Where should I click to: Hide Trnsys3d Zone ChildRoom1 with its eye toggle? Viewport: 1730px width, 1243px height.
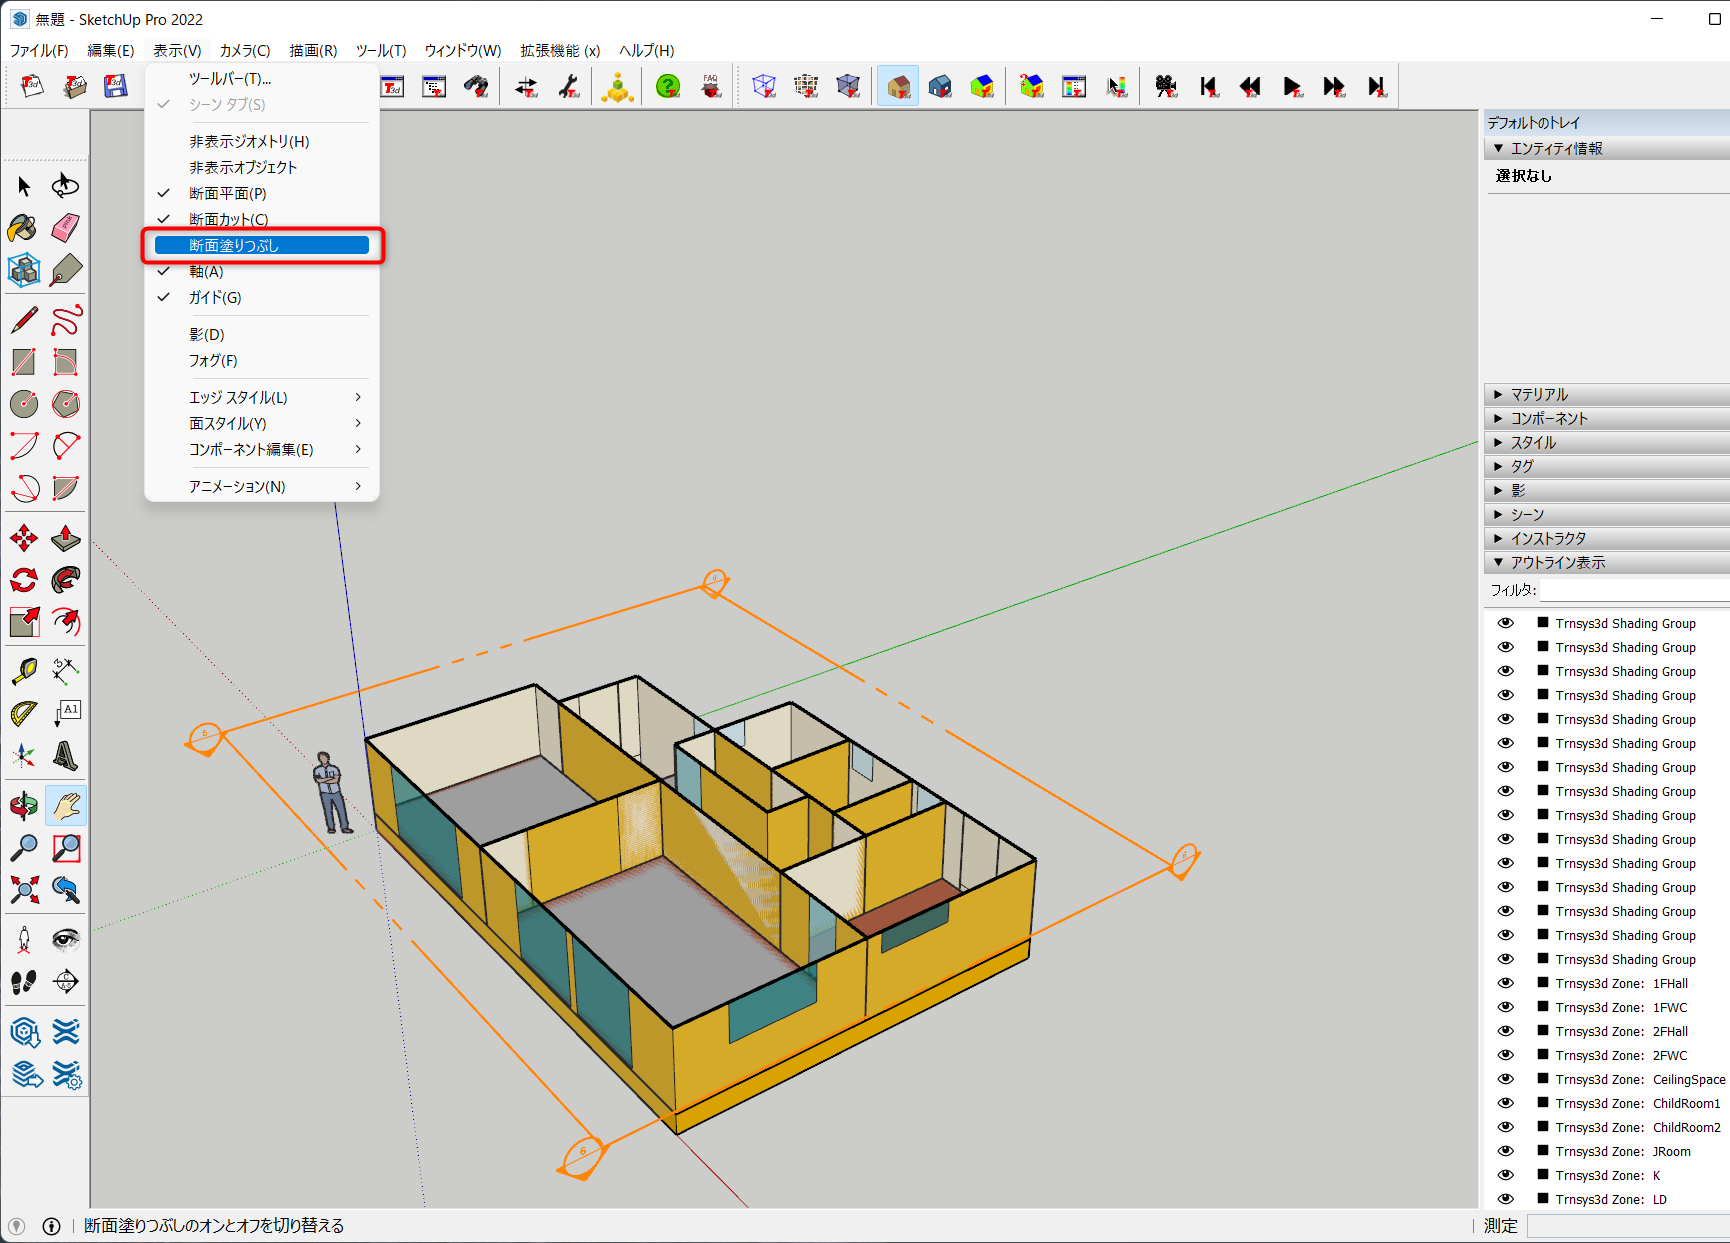[x=1505, y=1103]
